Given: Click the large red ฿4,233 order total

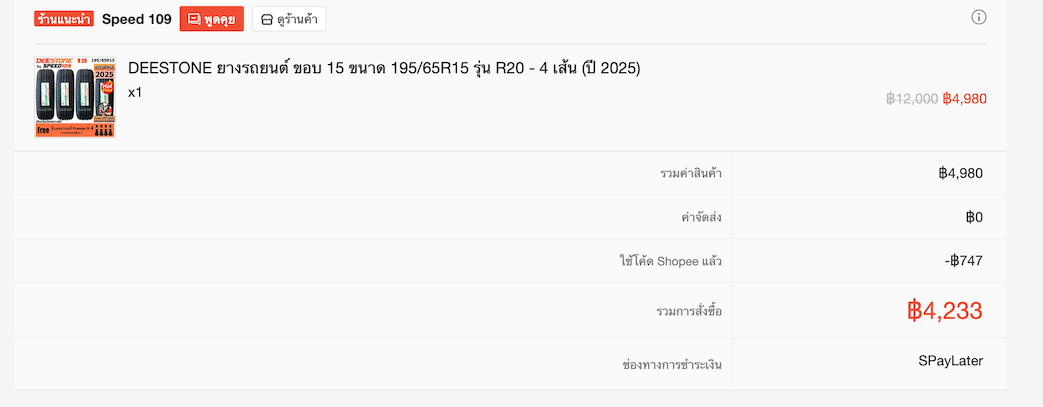Looking at the screenshot, I should [x=945, y=311].
